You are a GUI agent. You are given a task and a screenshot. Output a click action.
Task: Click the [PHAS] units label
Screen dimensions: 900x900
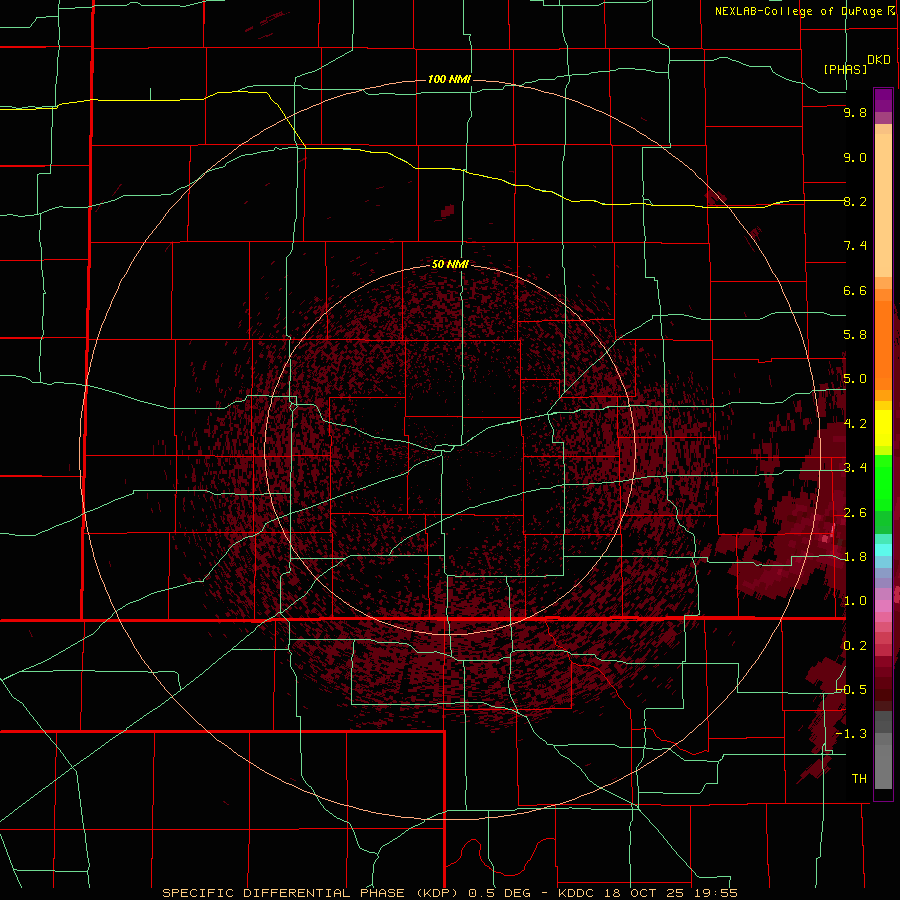(845, 70)
